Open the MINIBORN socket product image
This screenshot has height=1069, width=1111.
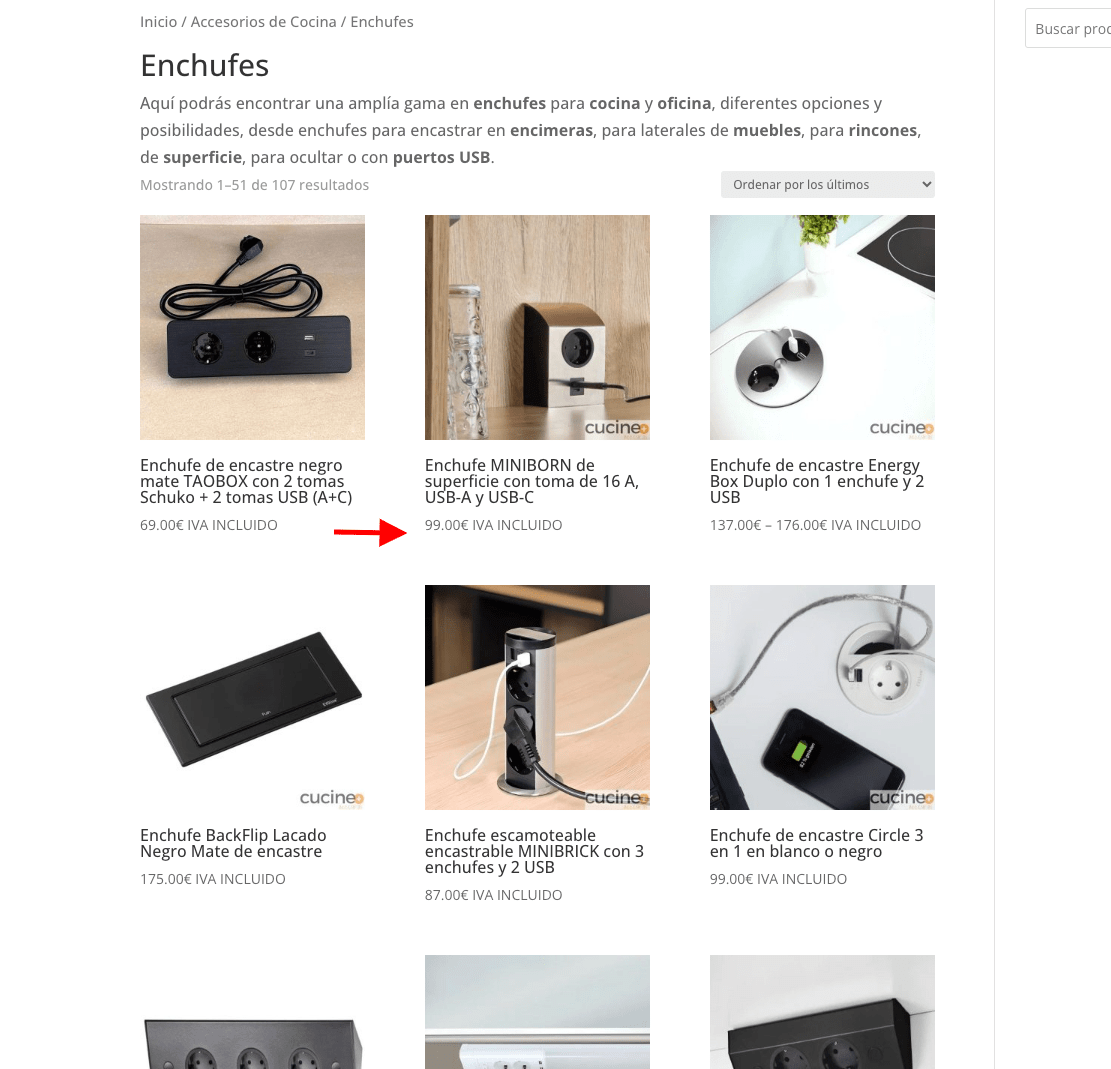click(537, 327)
